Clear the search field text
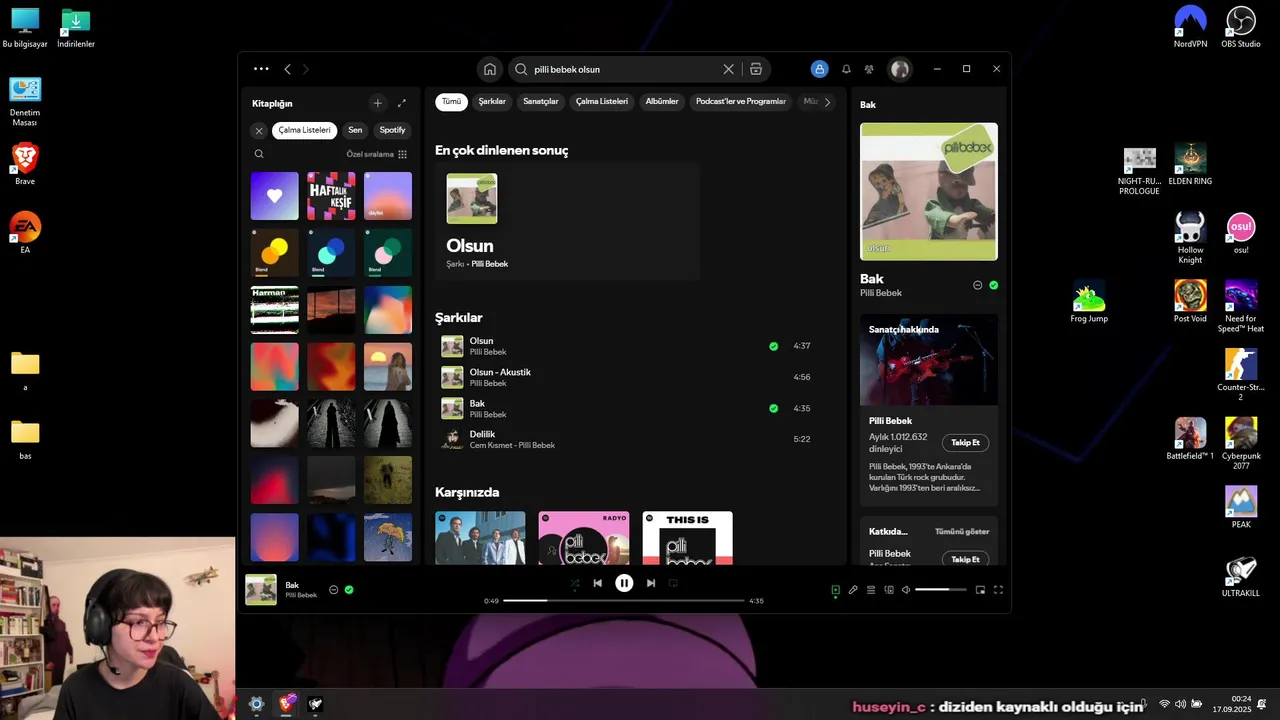1280x720 pixels. coord(728,69)
